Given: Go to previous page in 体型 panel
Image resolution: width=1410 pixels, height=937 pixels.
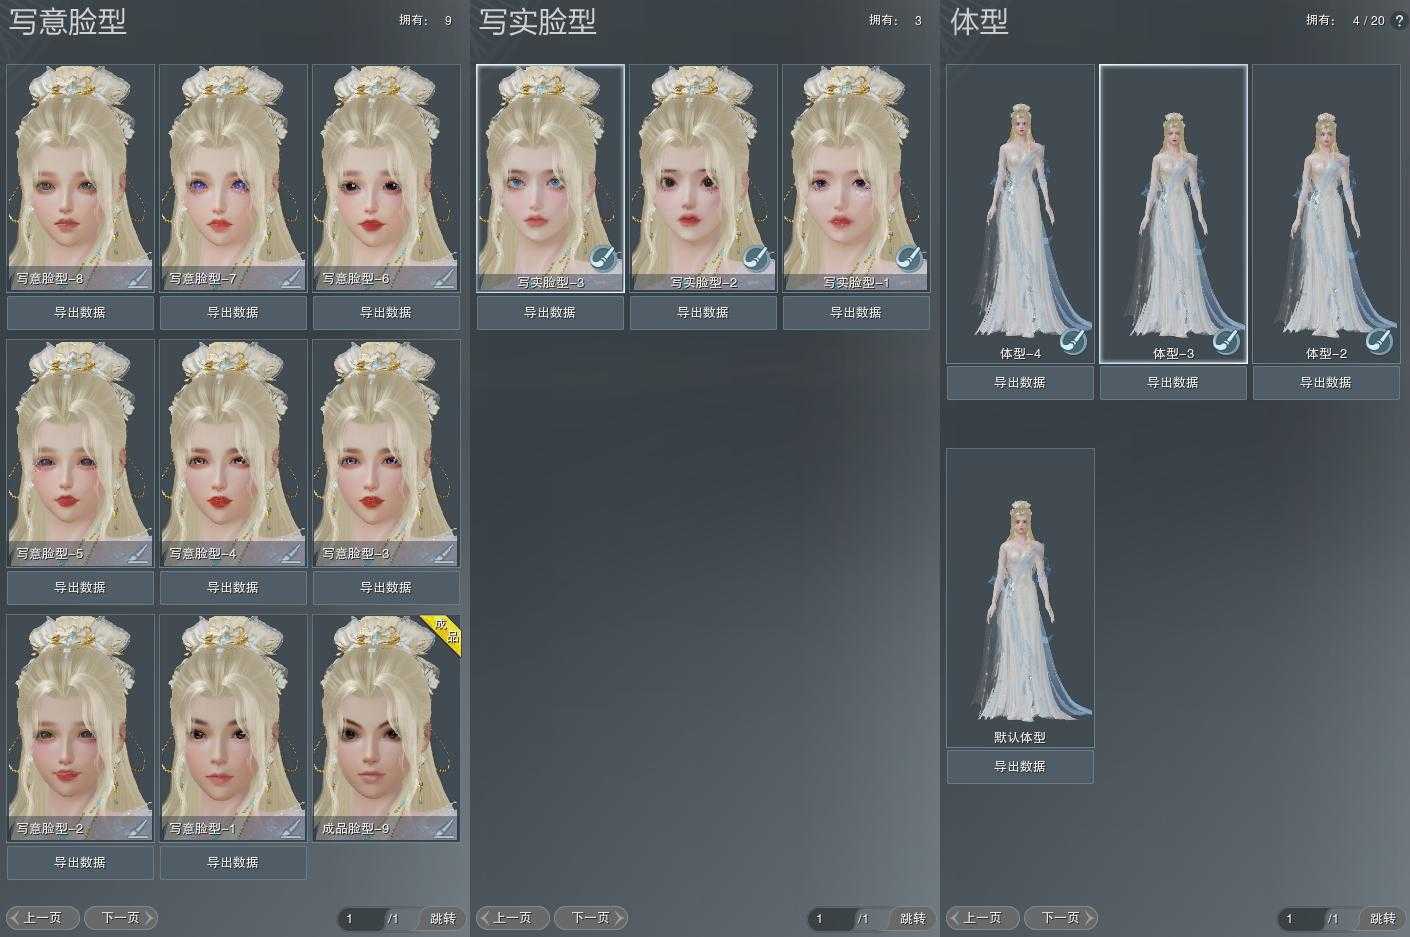Looking at the screenshot, I should click(983, 918).
